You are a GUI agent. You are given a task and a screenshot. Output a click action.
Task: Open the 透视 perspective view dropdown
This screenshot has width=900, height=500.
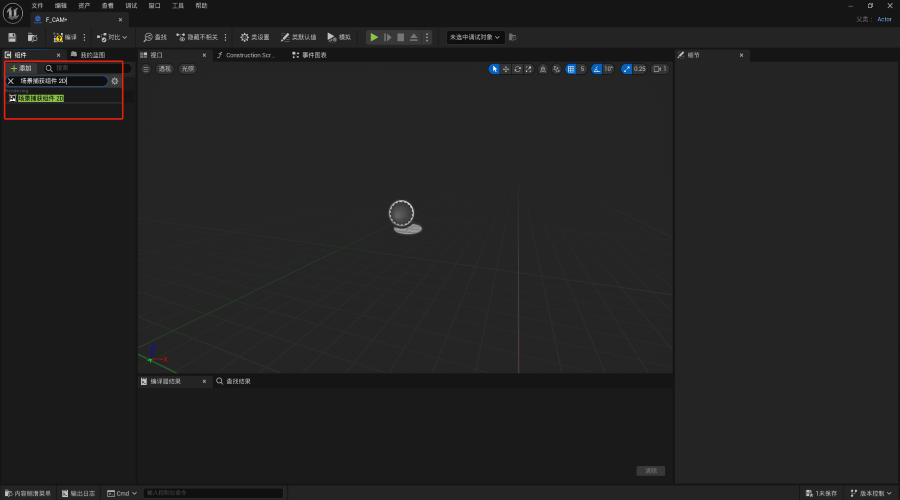pyautogui.click(x=165, y=69)
